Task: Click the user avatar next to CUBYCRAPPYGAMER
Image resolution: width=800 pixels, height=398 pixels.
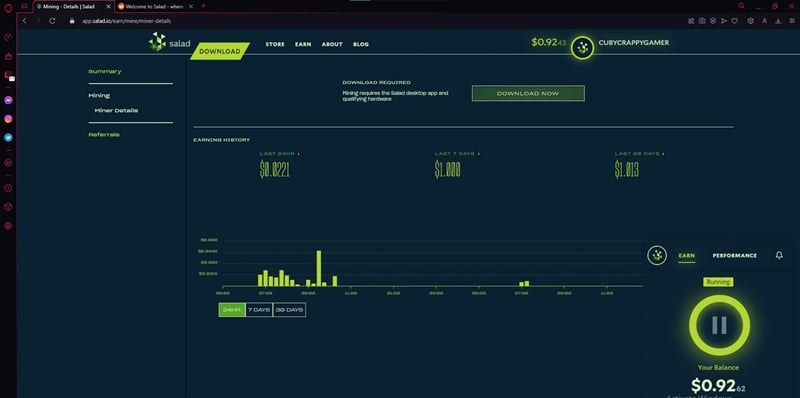Action: 583,47
